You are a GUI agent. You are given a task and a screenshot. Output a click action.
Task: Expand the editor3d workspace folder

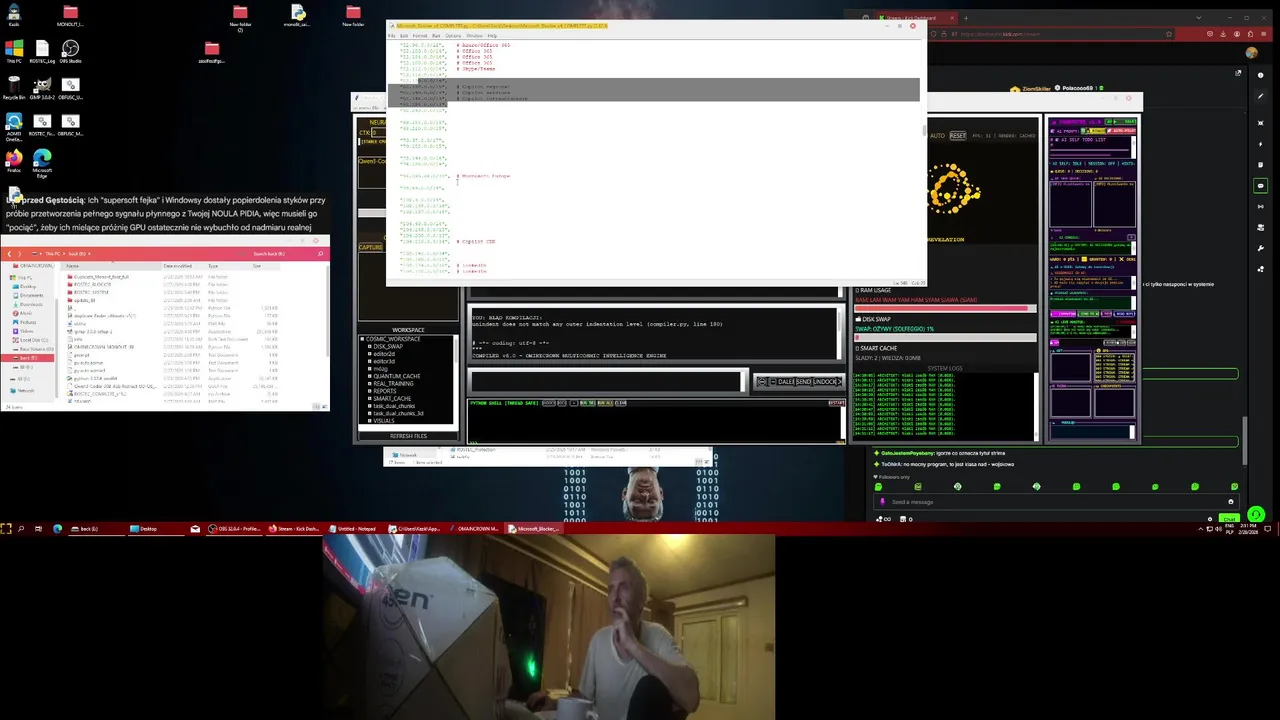pyautogui.click(x=369, y=361)
